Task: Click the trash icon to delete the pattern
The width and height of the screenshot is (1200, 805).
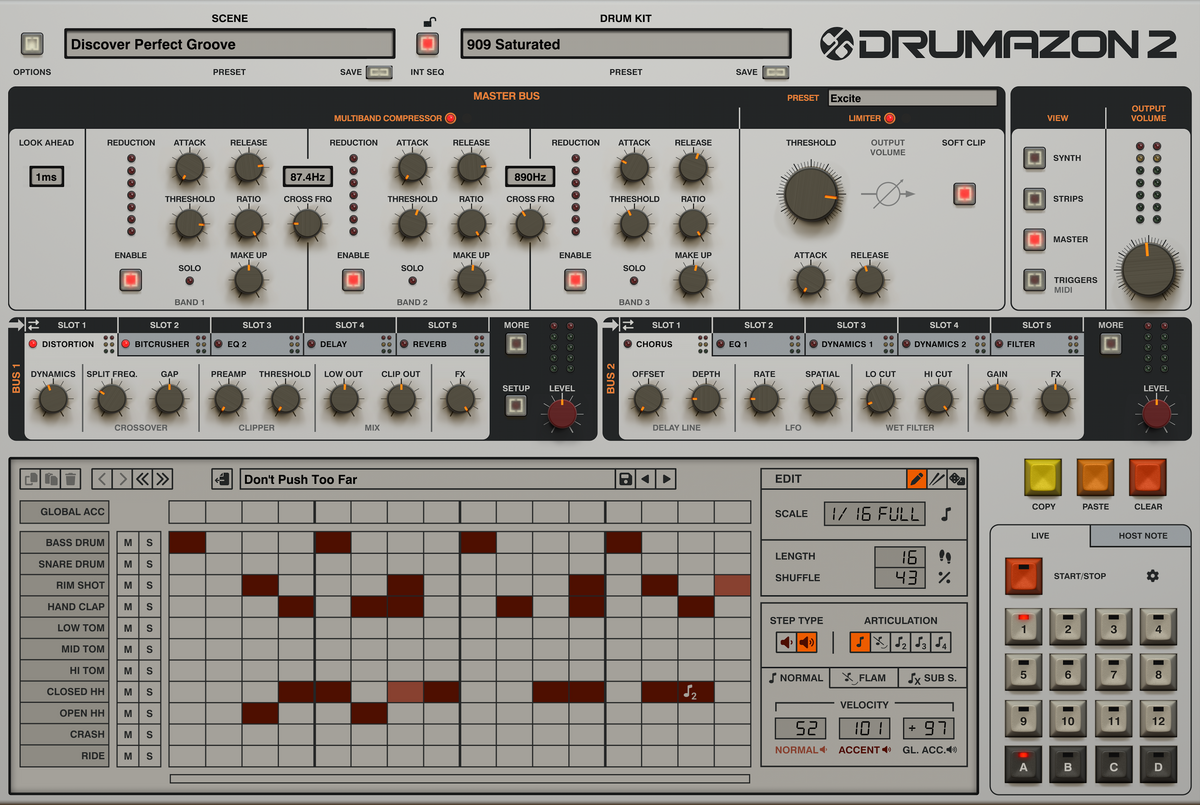Action: point(69,479)
